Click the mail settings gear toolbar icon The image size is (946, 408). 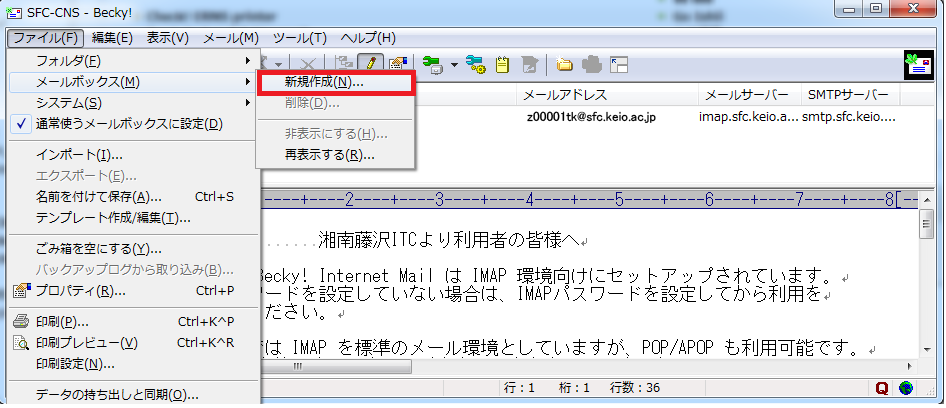tap(474, 64)
